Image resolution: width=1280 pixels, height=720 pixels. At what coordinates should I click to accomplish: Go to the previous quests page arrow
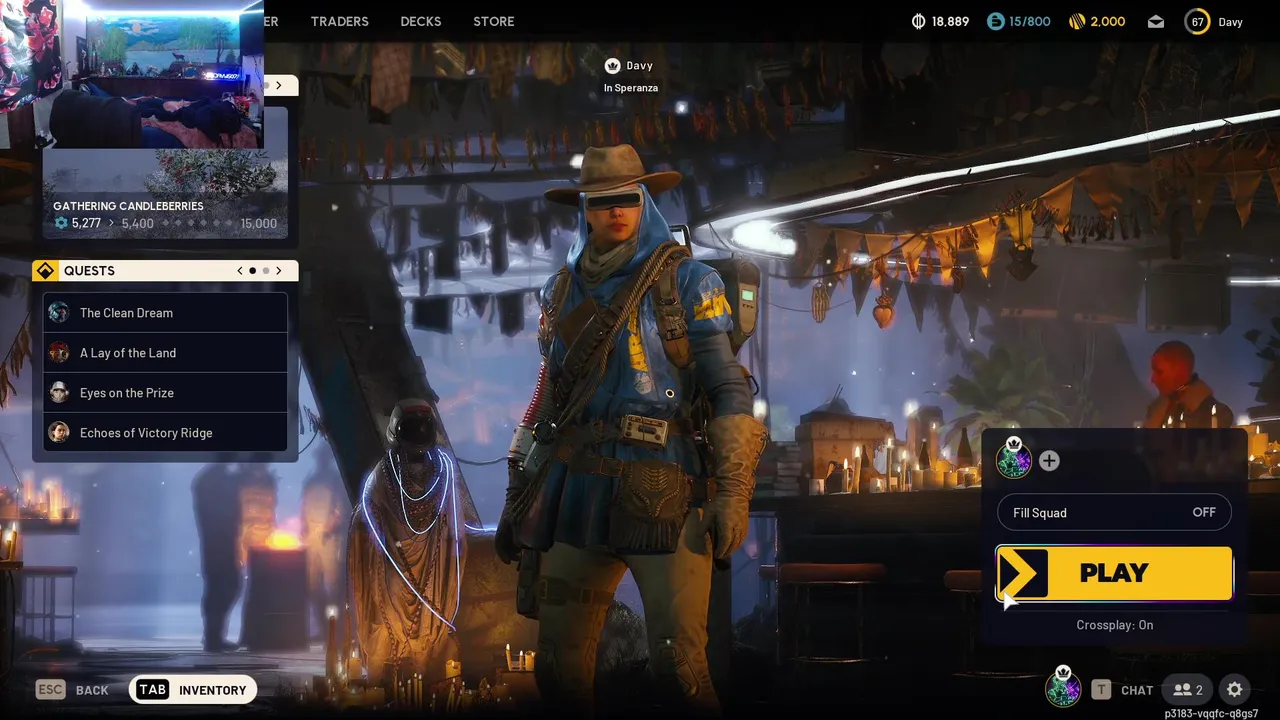coord(240,270)
